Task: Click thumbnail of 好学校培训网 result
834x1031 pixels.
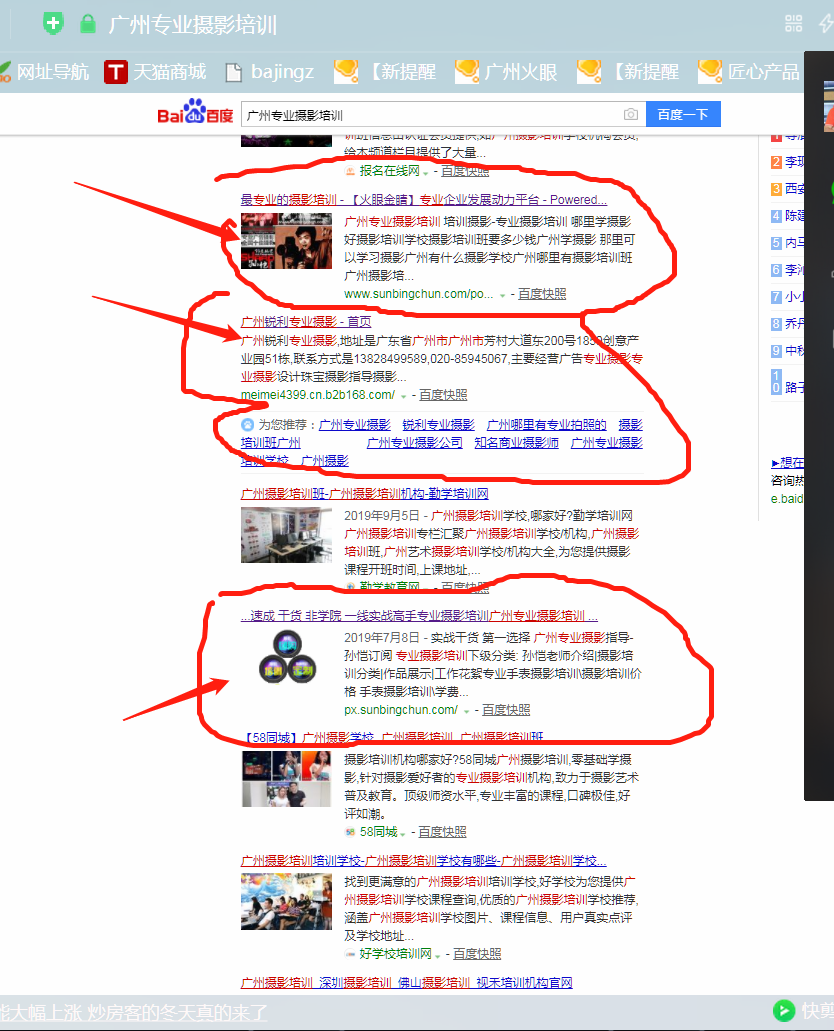Action: coord(286,901)
